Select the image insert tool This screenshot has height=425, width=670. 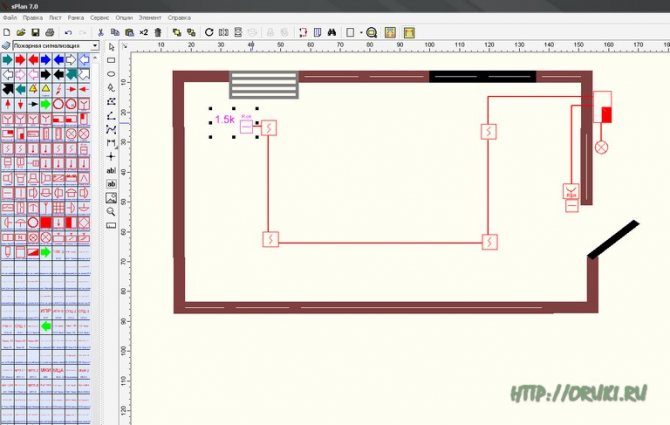[111, 198]
